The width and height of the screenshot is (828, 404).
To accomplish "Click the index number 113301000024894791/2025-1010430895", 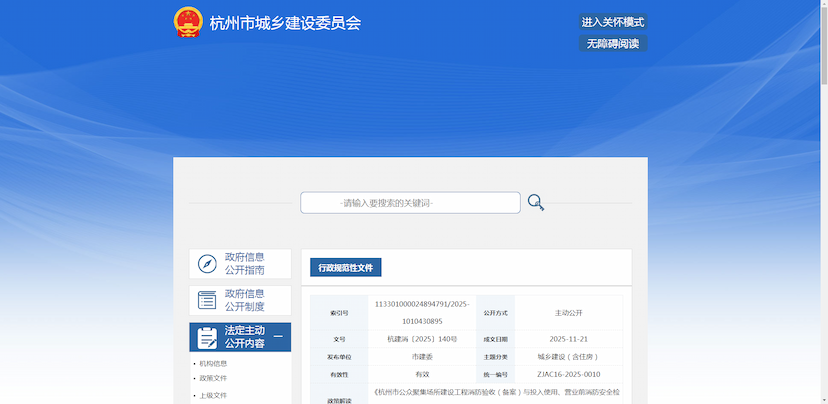I will pyautogui.click(x=422, y=313).
